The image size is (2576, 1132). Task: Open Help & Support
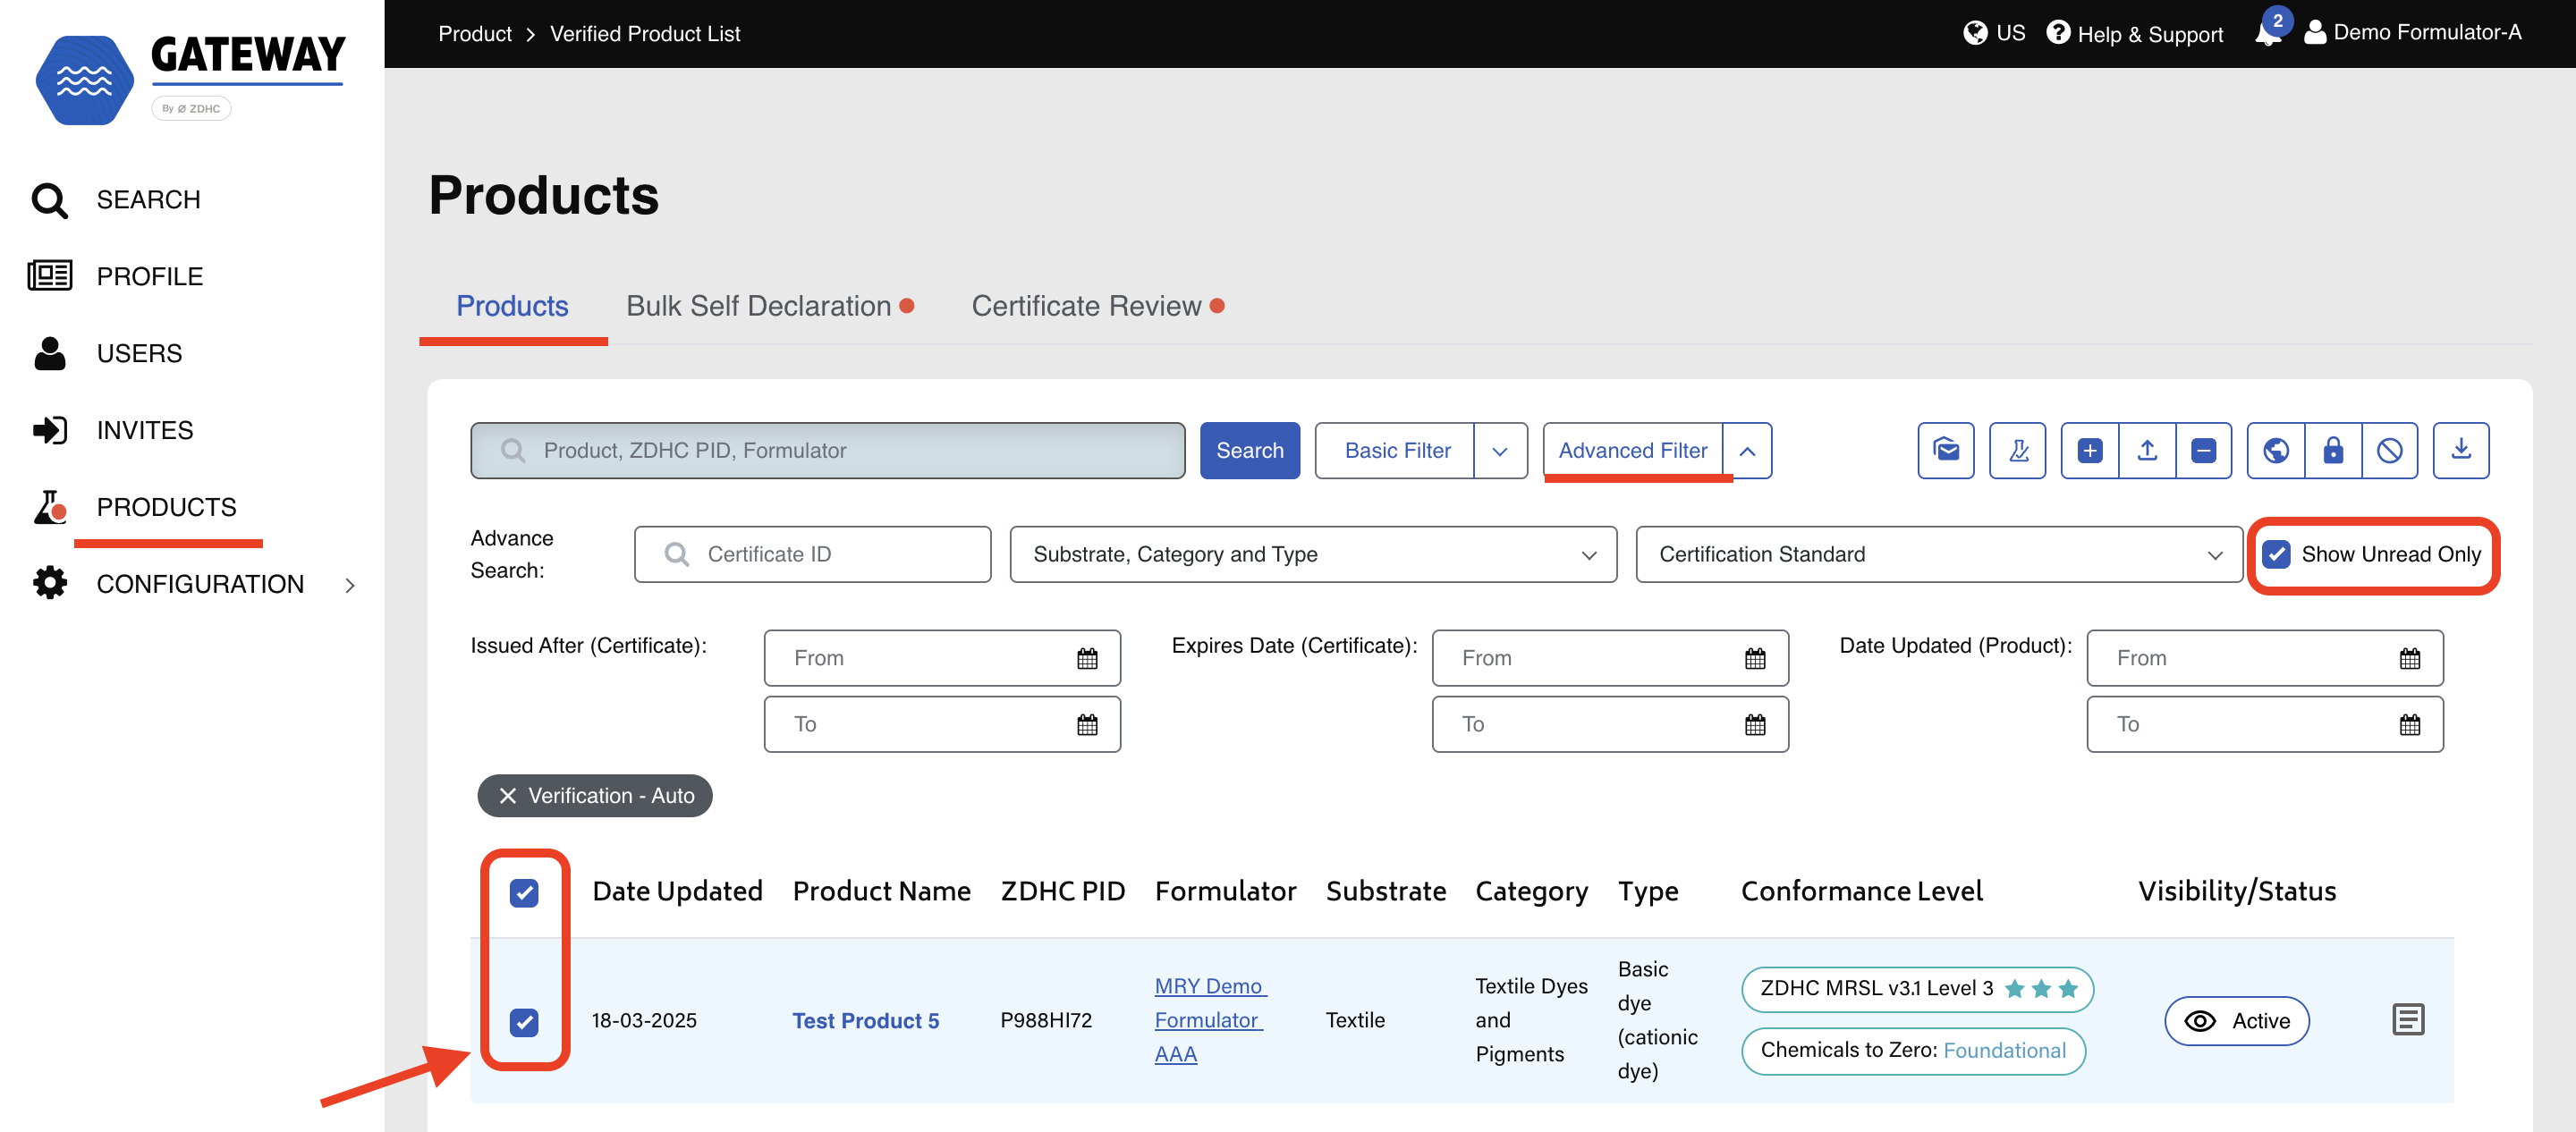[2134, 33]
